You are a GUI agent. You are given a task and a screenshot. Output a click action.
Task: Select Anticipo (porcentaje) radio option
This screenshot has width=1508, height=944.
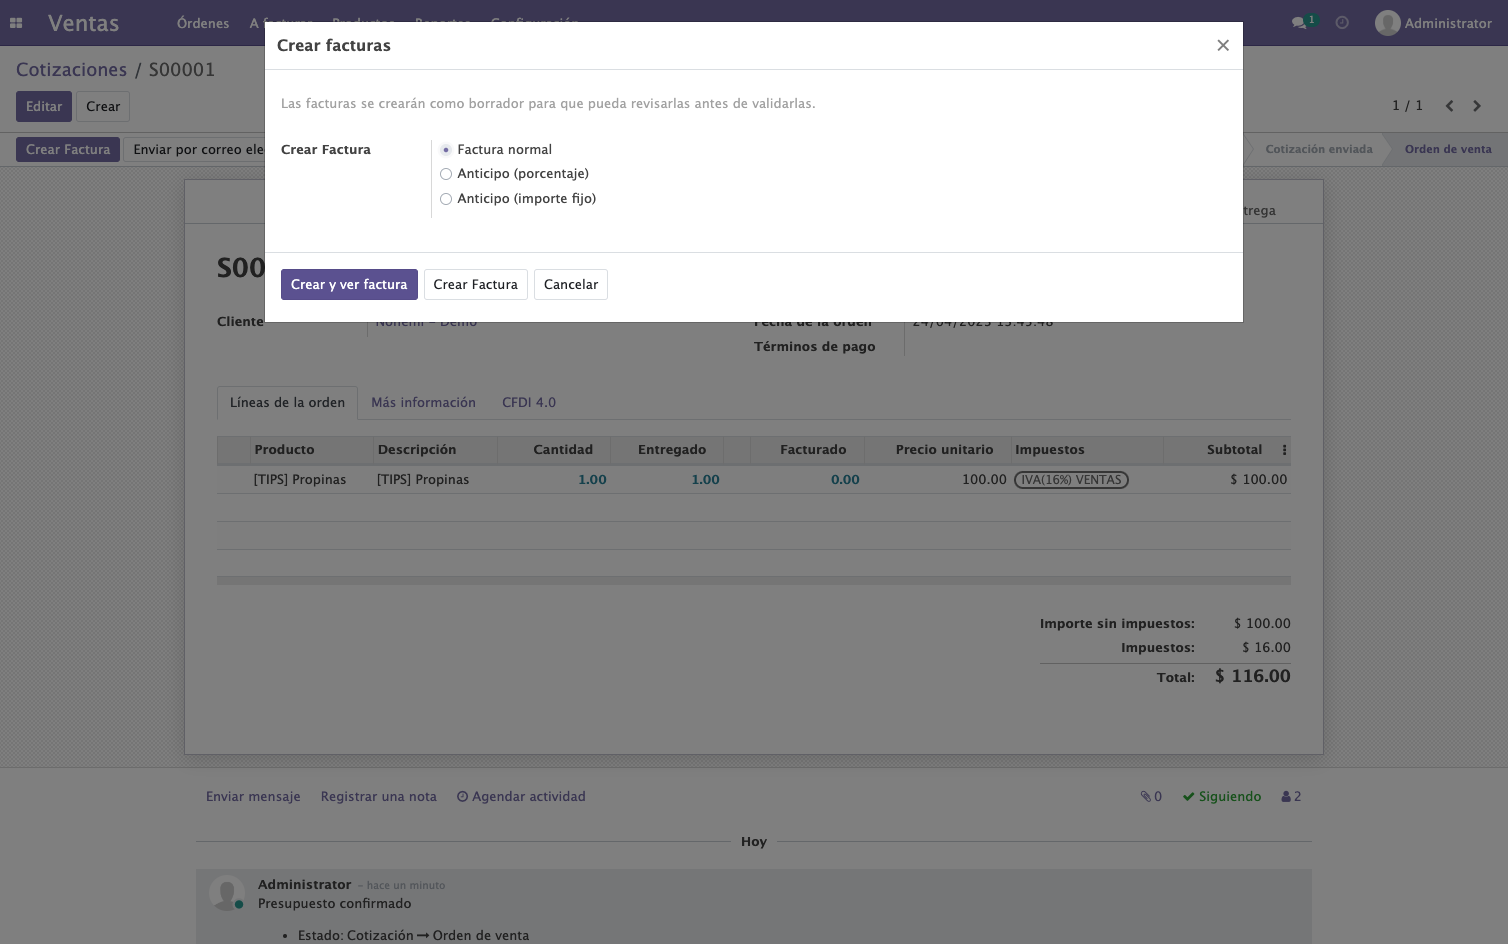(446, 174)
